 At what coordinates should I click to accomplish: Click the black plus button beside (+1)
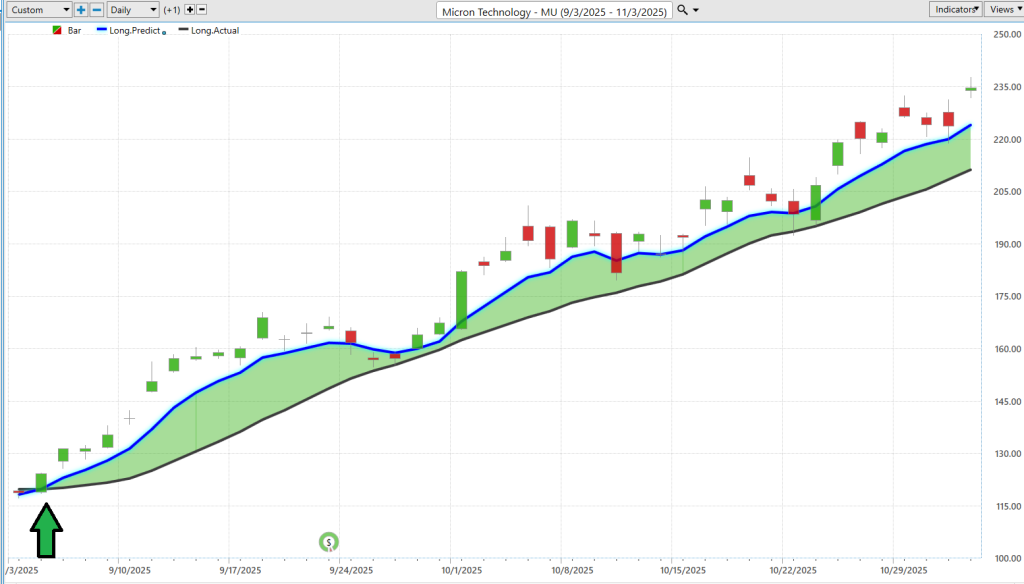[190, 9]
